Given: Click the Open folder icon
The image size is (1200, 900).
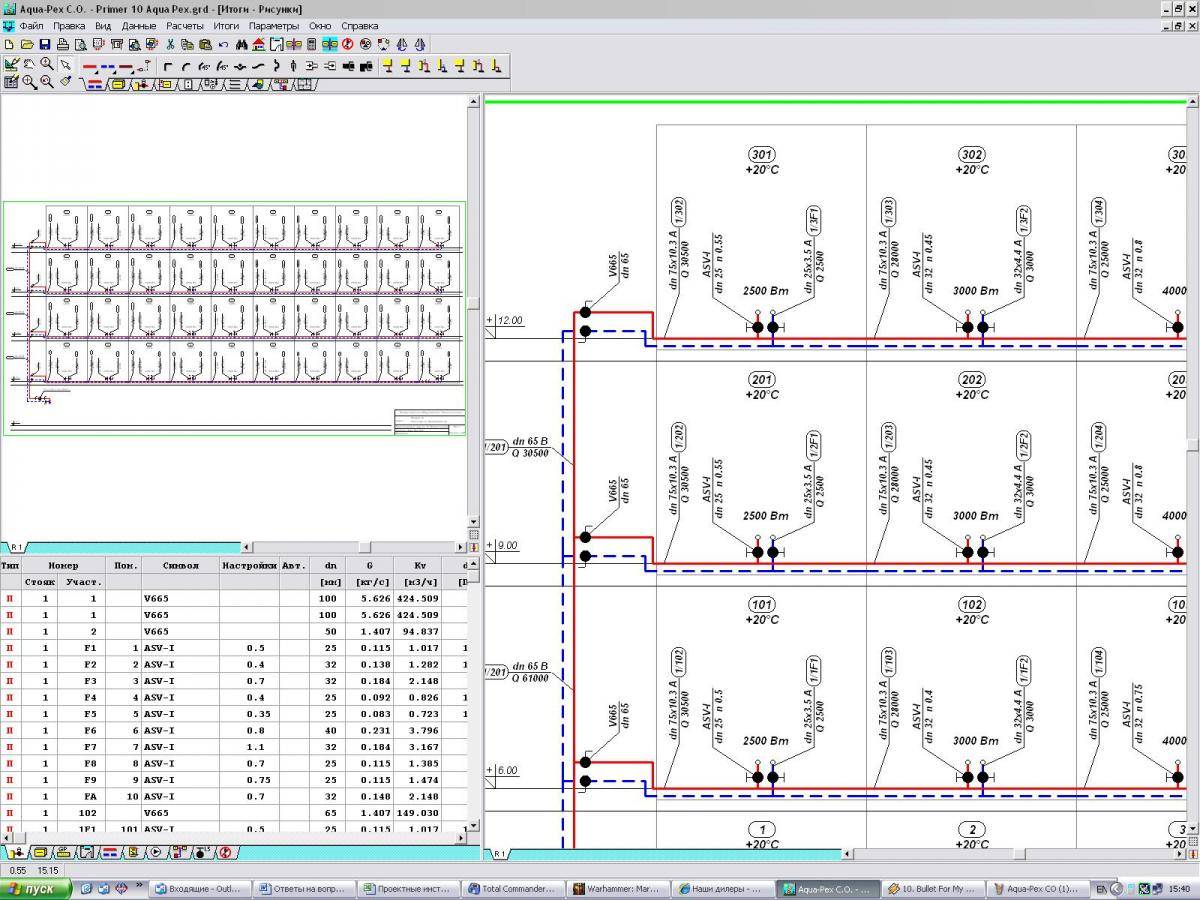Looking at the screenshot, I should pyautogui.click(x=27, y=44).
